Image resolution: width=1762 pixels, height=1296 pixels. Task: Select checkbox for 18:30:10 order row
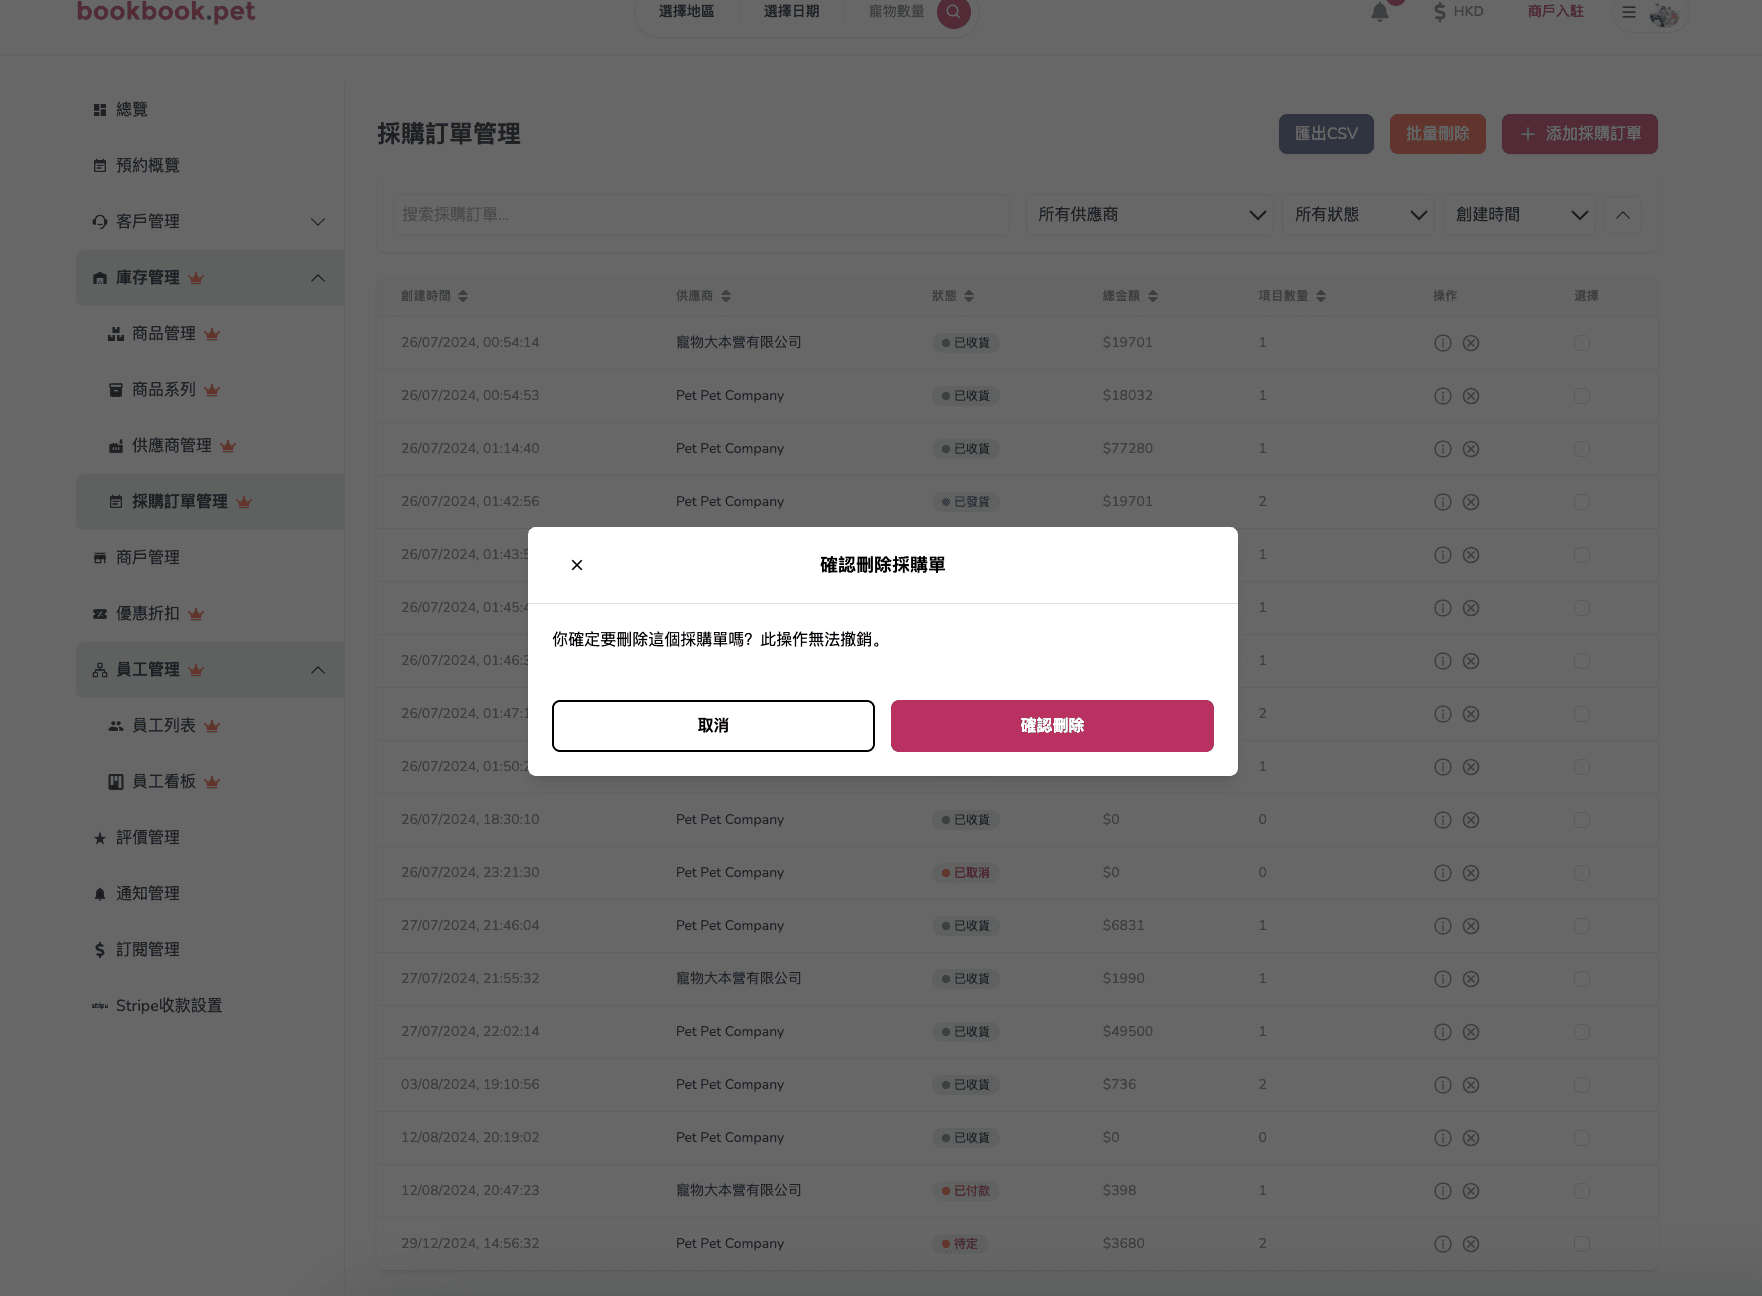pos(1582,820)
